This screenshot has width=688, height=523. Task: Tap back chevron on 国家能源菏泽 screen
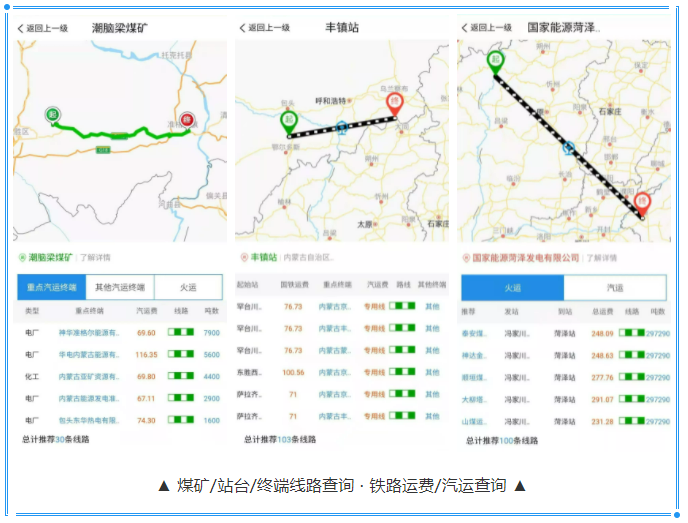[467, 28]
